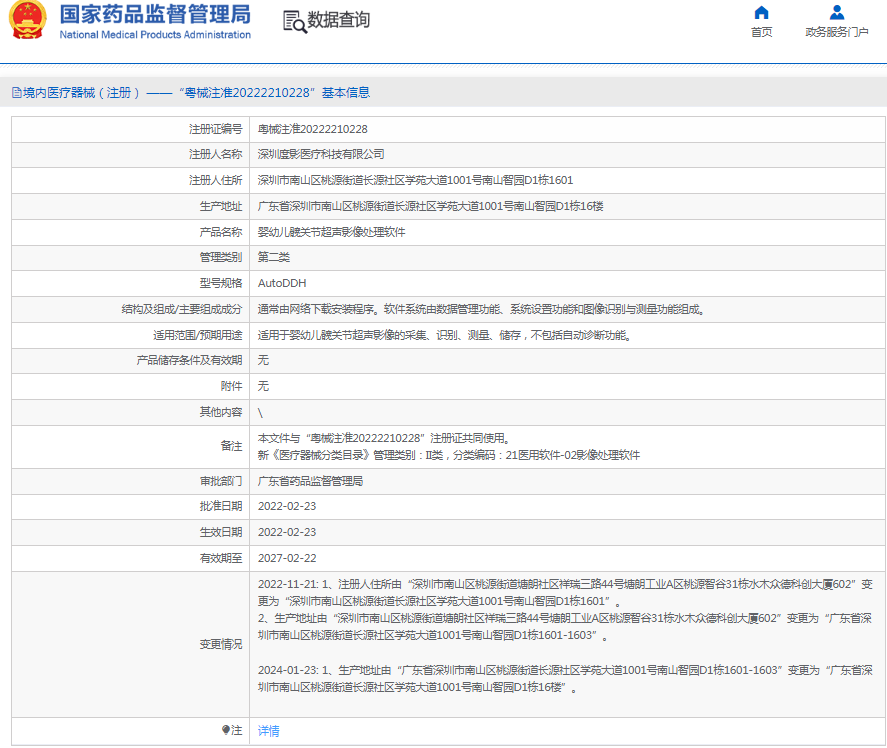887x748 pixels.
Task: Click the 注册证编号 field label
Action: [216, 129]
